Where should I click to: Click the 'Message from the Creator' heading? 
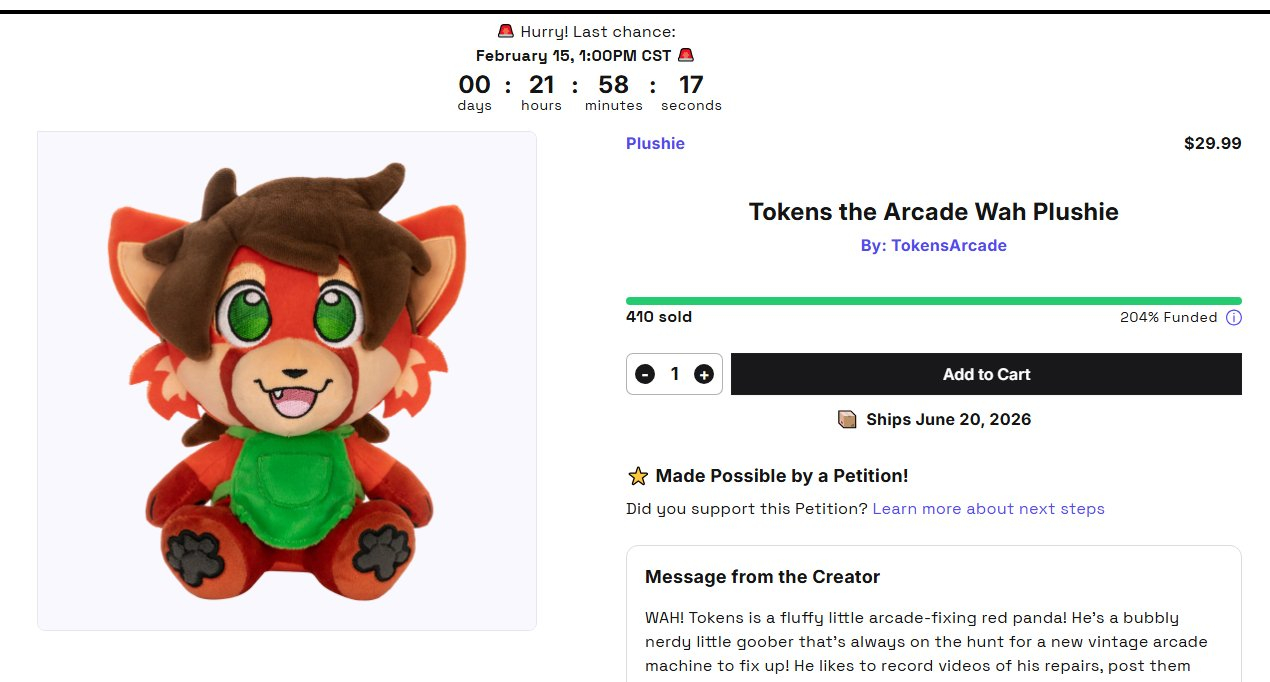pos(762,577)
